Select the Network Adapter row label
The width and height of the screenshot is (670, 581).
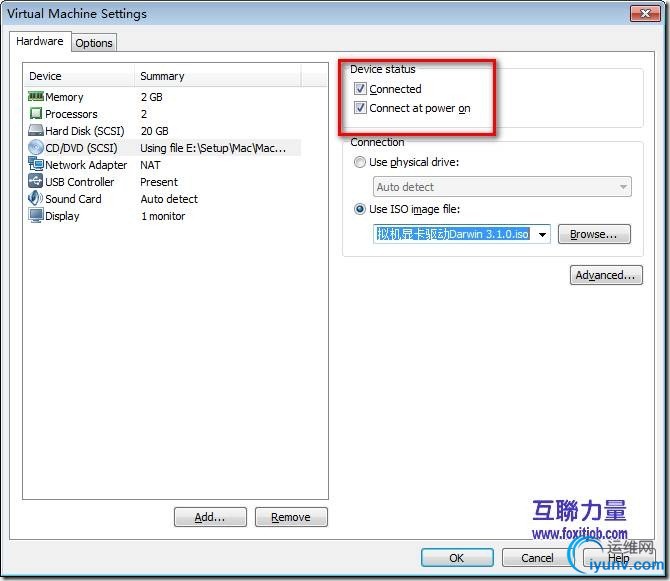tap(86, 165)
